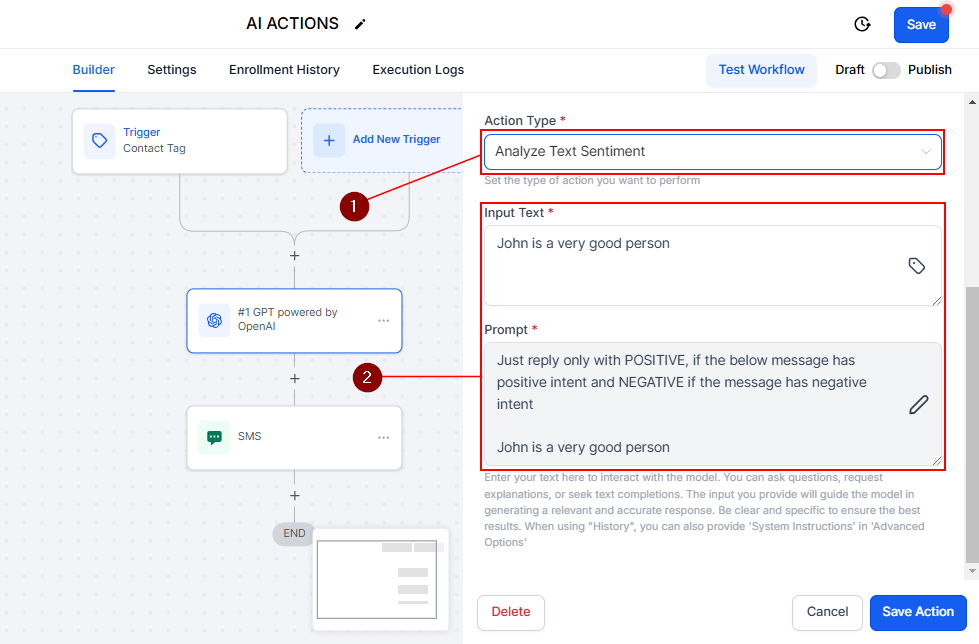Image resolution: width=979 pixels, height=644 pixels.
Task: Click the Publish label
Action: point(930,70)
